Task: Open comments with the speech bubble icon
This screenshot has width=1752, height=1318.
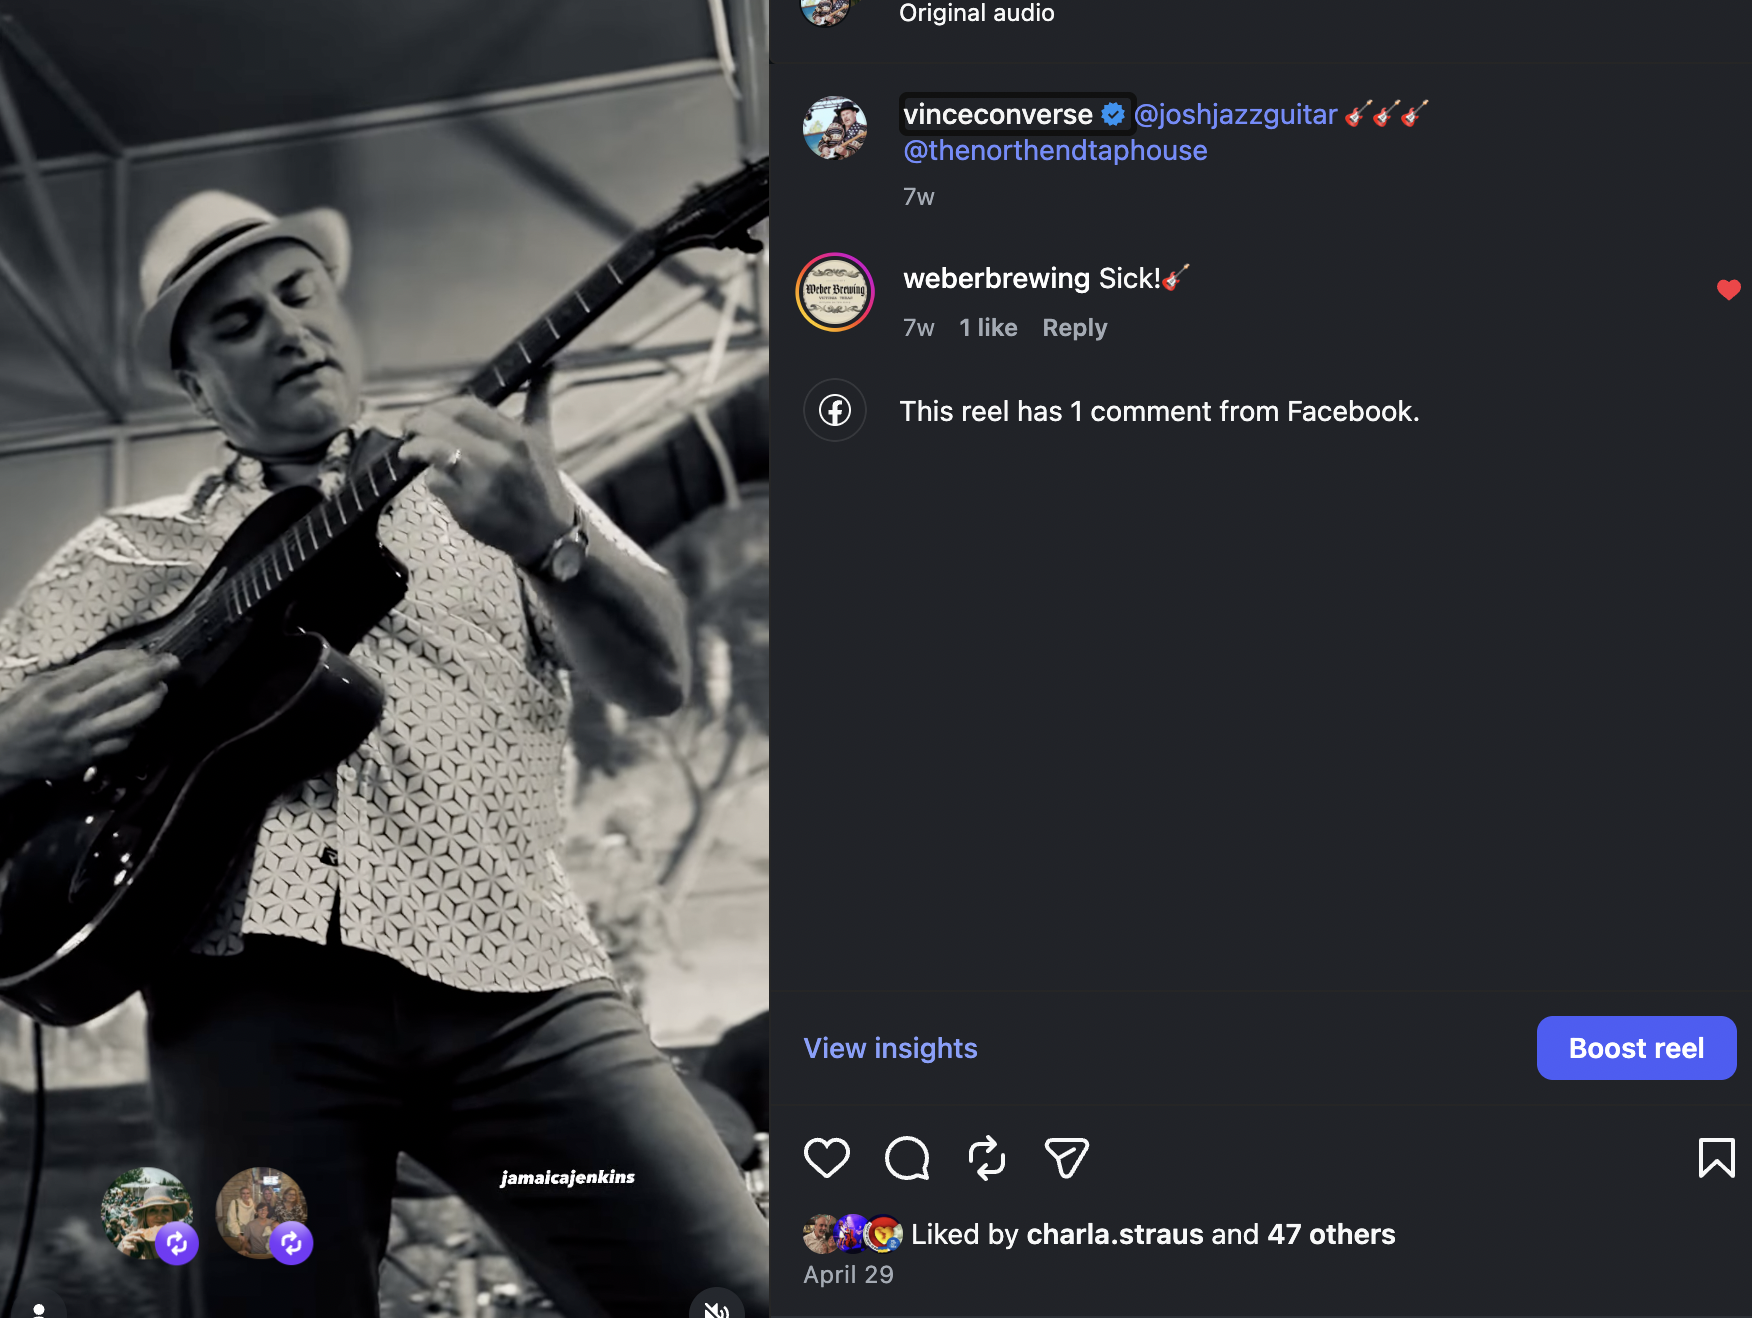Action: pos(907,1158)
